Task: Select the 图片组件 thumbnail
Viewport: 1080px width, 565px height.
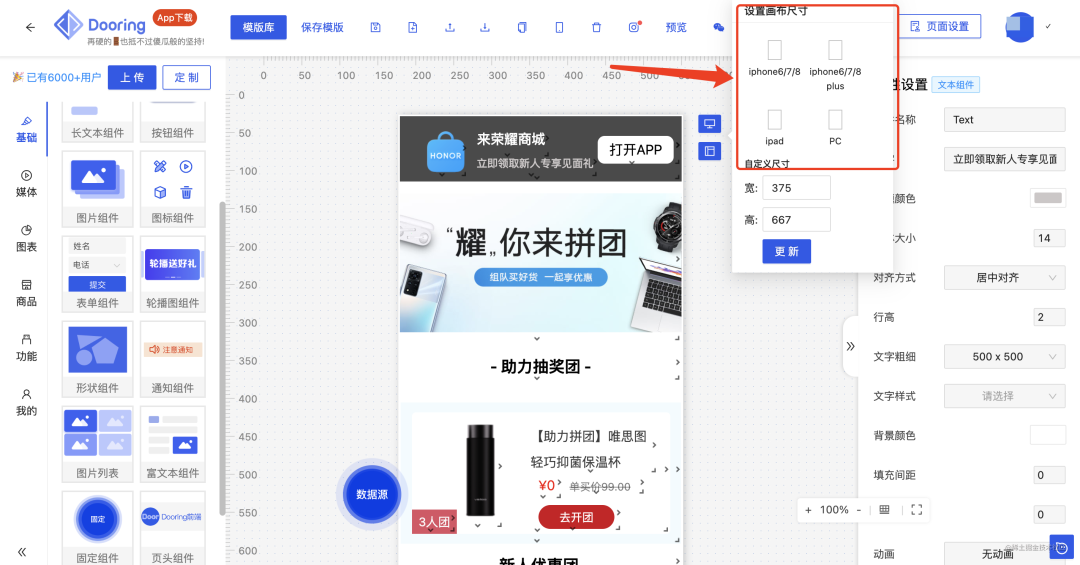Action: [97, 189]
